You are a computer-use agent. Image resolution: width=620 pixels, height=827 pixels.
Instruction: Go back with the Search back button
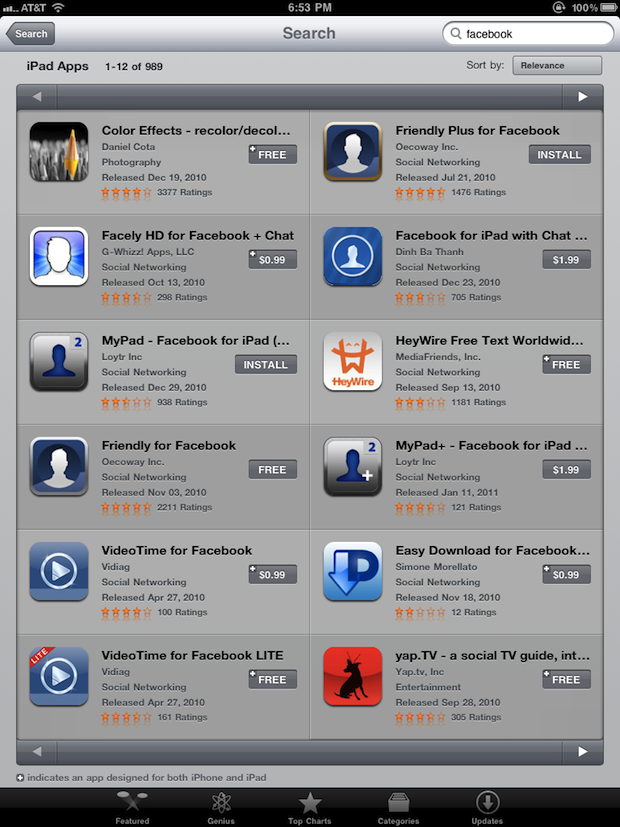tap(30, 34)
